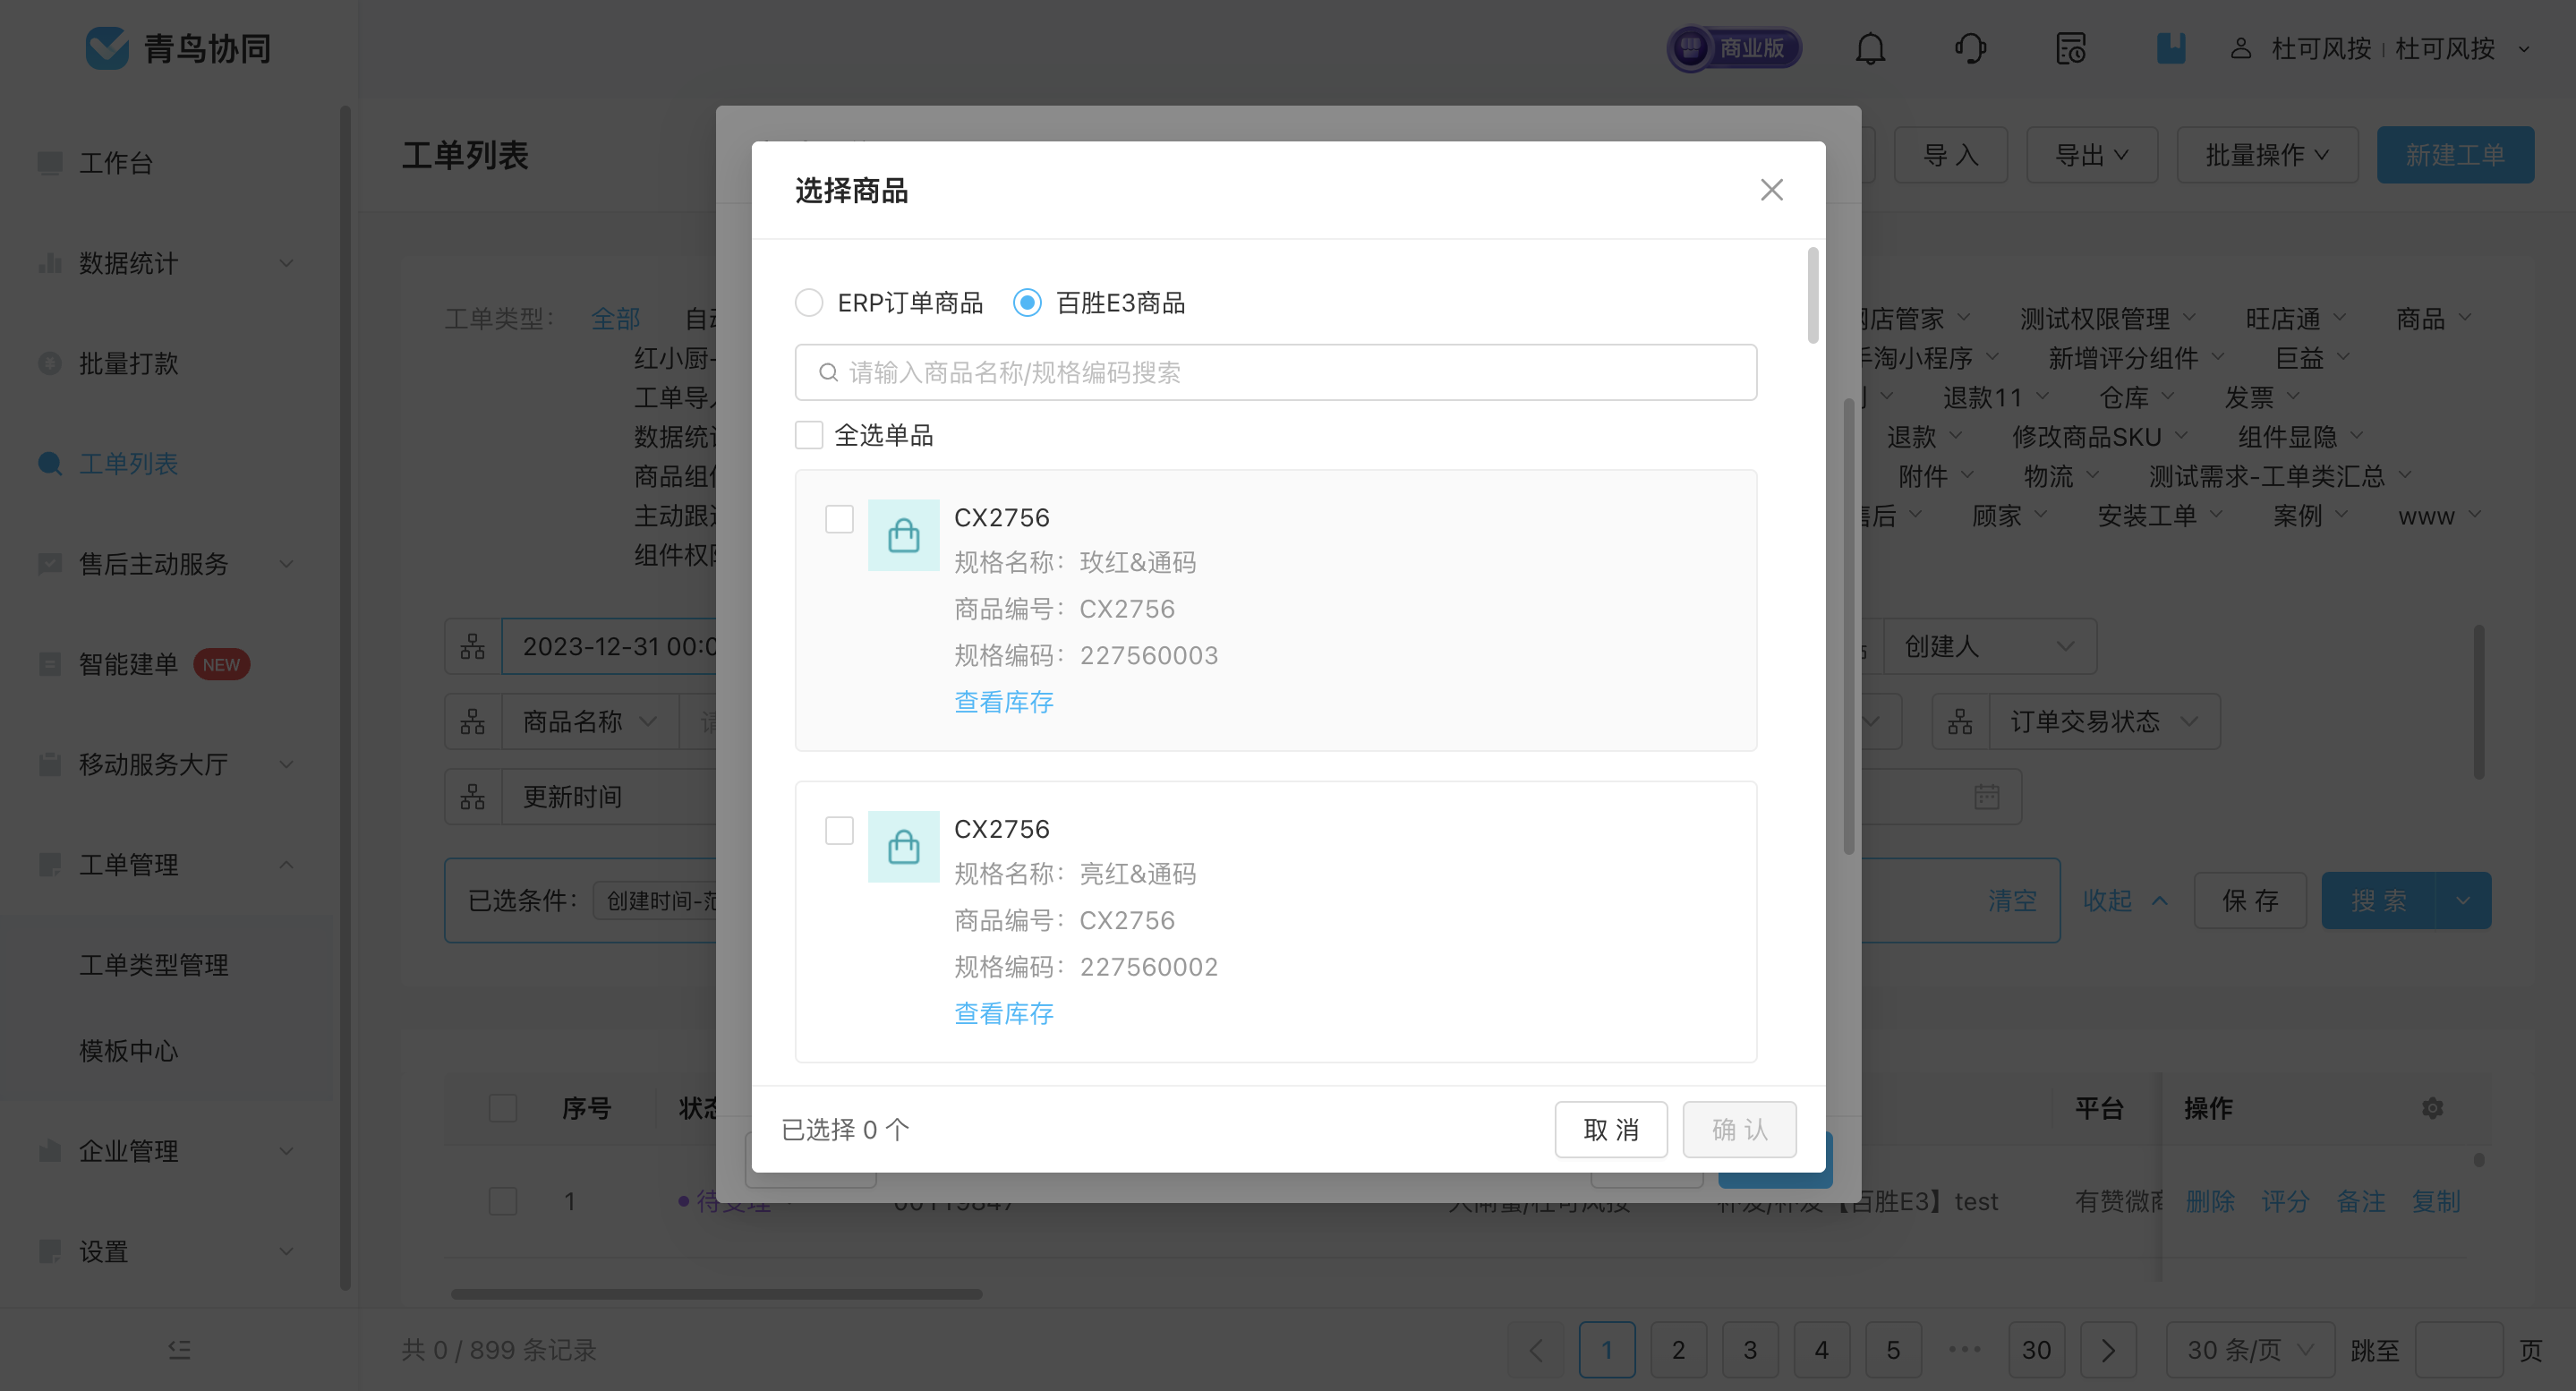Expand the 数据统计 sidebar menu
Image resolution: width=2576 pixels, height=1391 pixels.
[x=286, y=263]
